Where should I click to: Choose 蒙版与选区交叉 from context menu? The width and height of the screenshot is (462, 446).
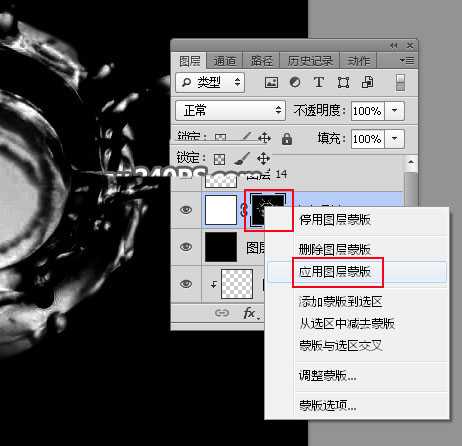(x=357, y=346)
